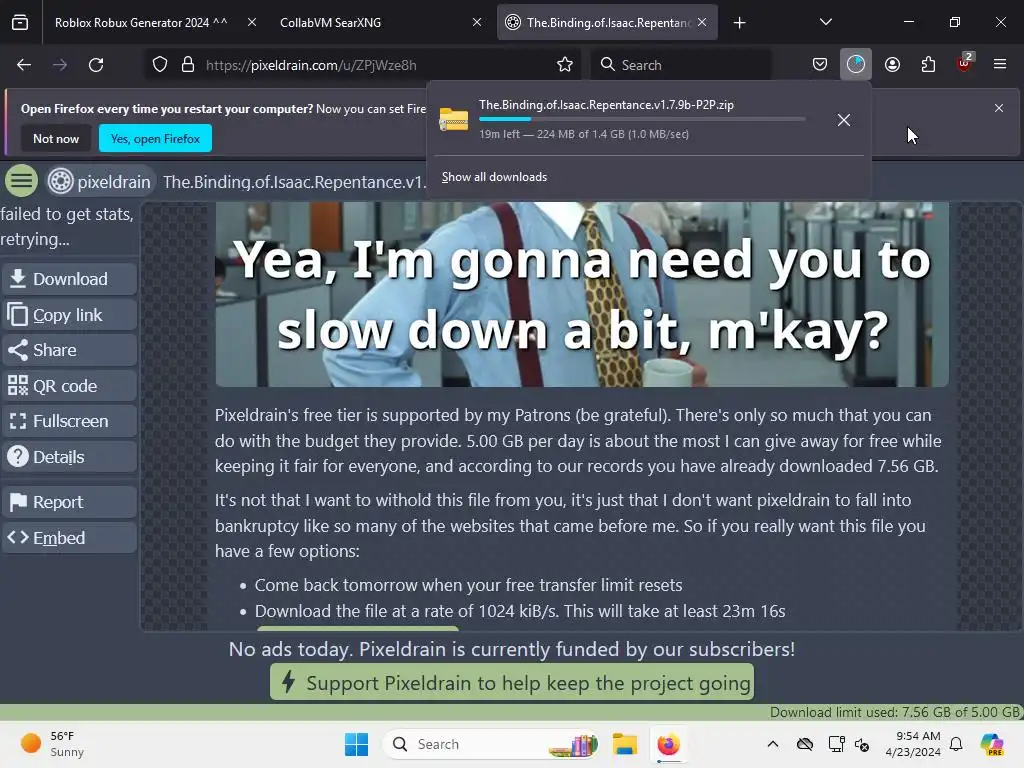This screenshot has height=768, width=1024.
Task: Click the Share sidebar button
Action: pos(70,350)
